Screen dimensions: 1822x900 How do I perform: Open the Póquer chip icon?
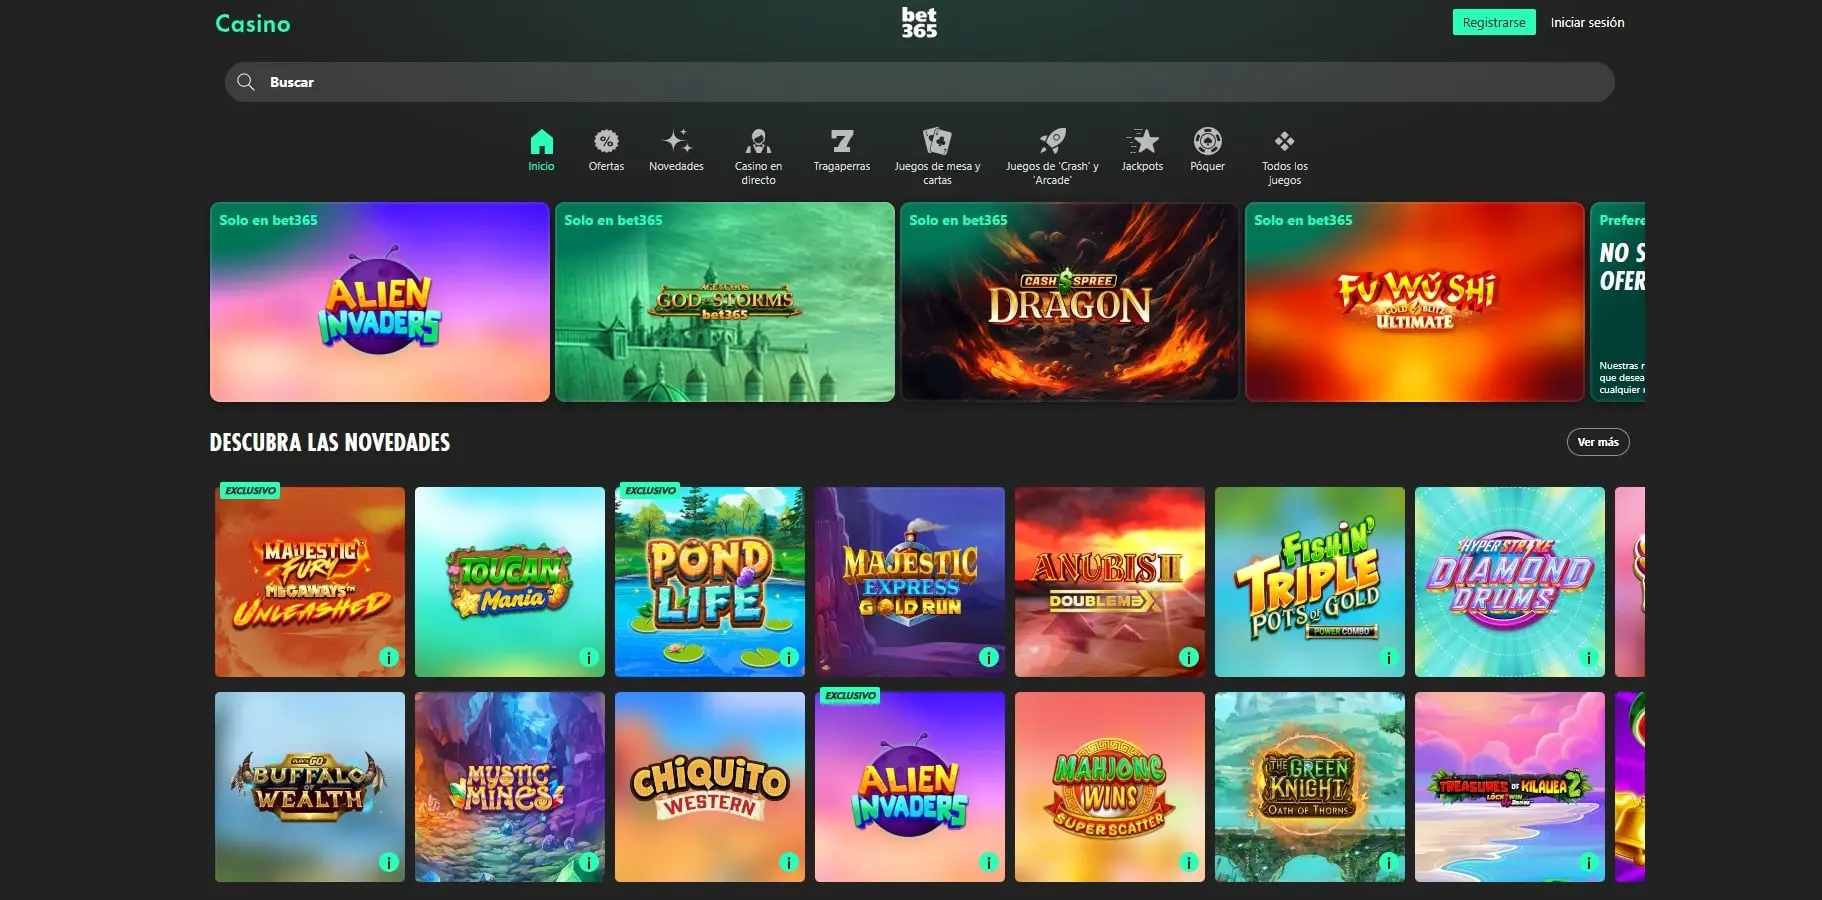(1207, 140)
